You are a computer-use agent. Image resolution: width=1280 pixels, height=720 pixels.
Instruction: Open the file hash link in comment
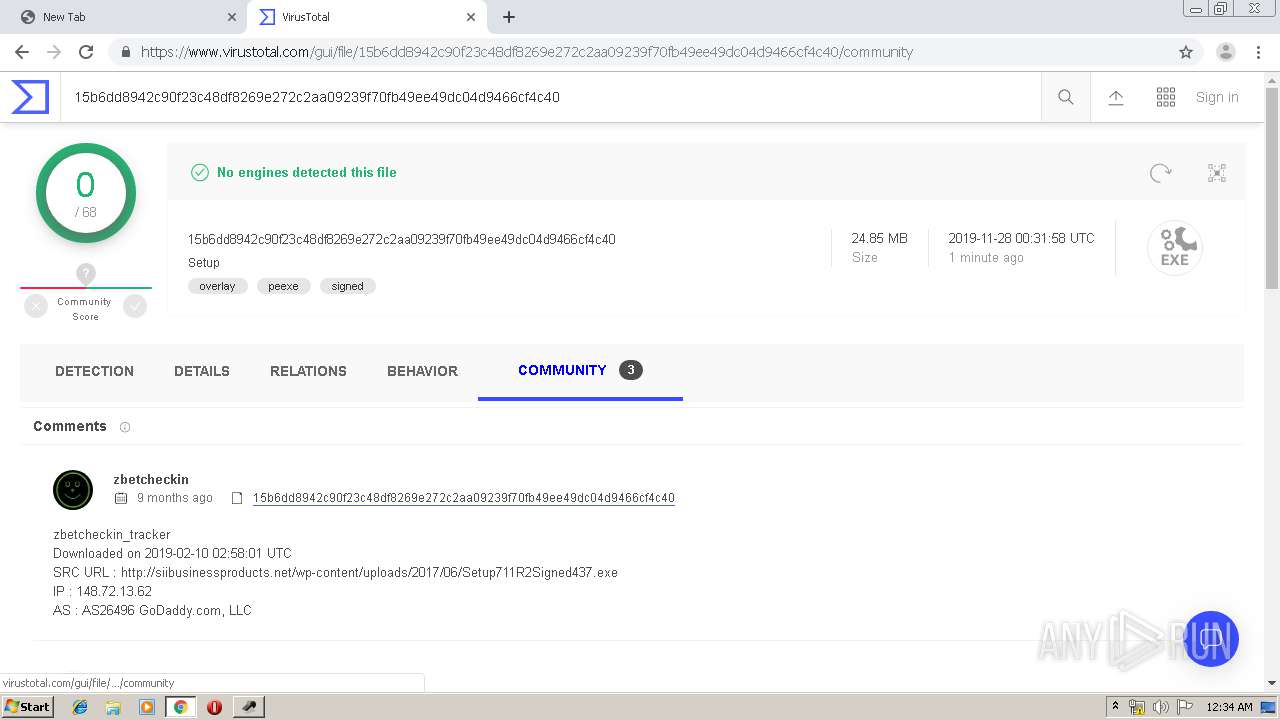tap(464, 498)
